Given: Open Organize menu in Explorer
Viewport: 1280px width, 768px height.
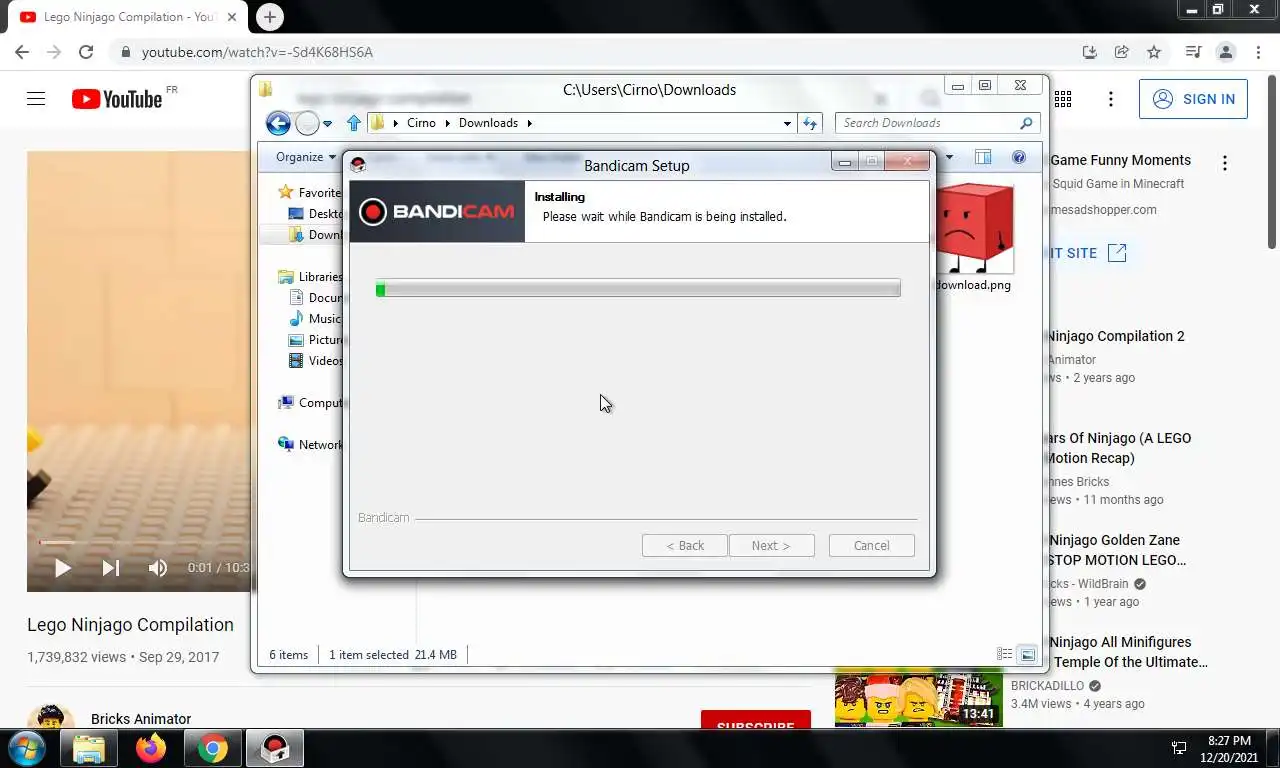Looking at the screenshot, I should click(305, 157).
